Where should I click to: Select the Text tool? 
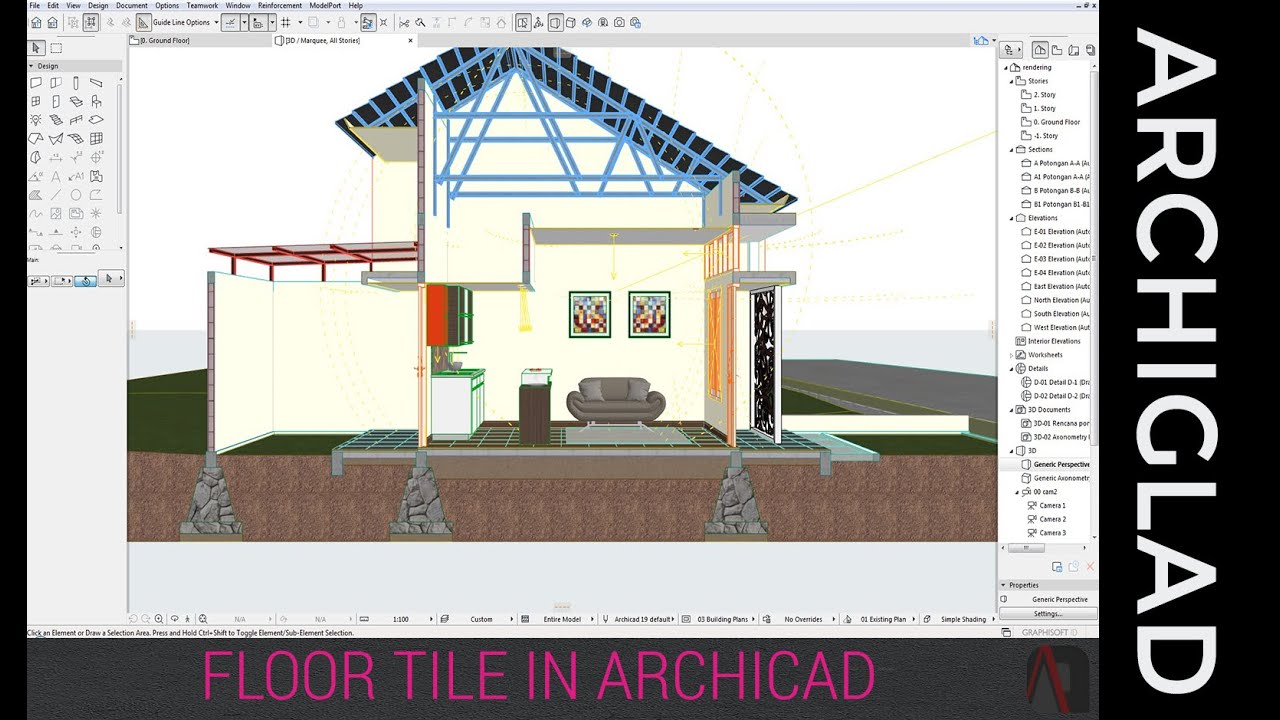(x=56, y=176)
